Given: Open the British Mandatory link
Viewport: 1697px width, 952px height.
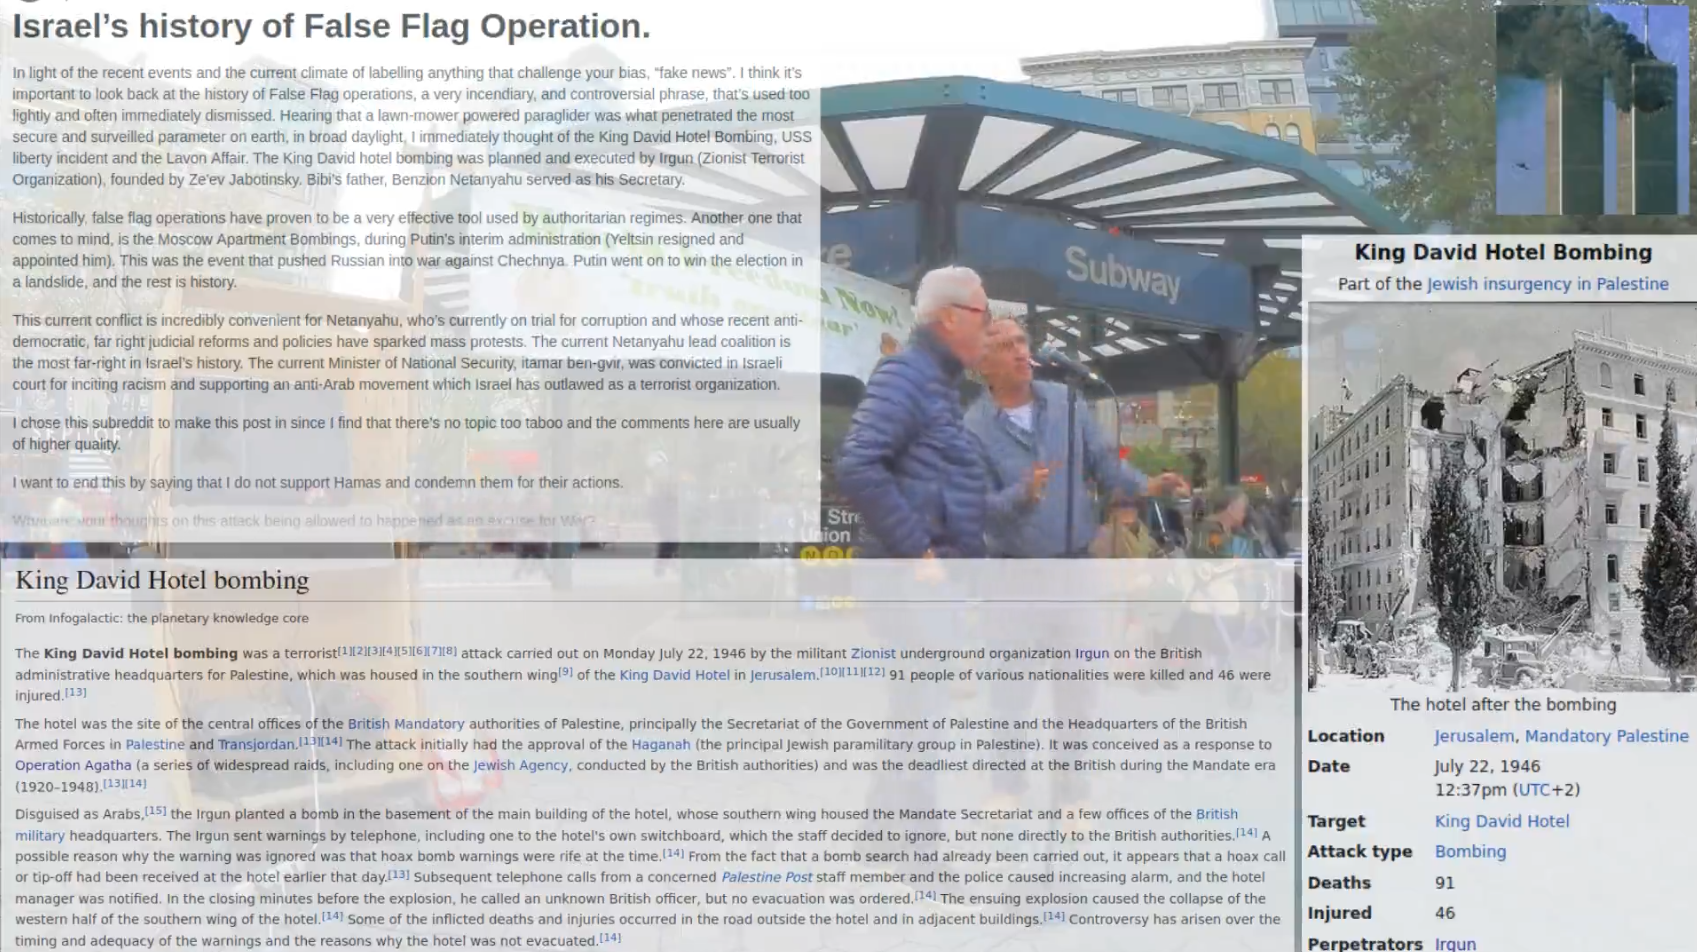Looking at the screenshot, I should (x=406, y=724).
